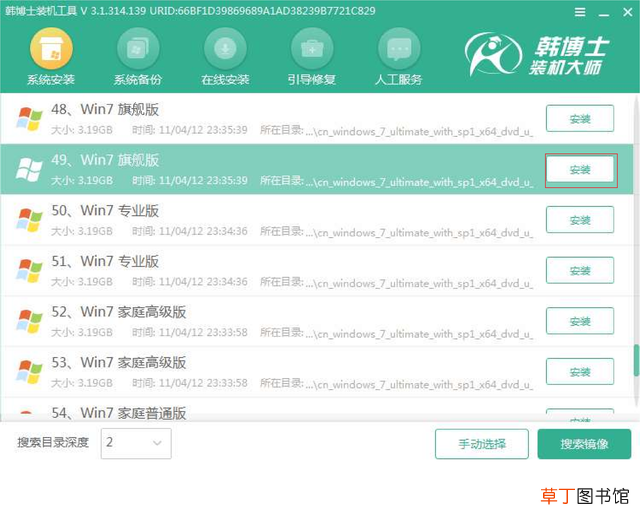The width and height of the screenshot is (640, 531).
Task: Select the title '49、Win7 旗舰版'
Action: click(x=105, y=160)
